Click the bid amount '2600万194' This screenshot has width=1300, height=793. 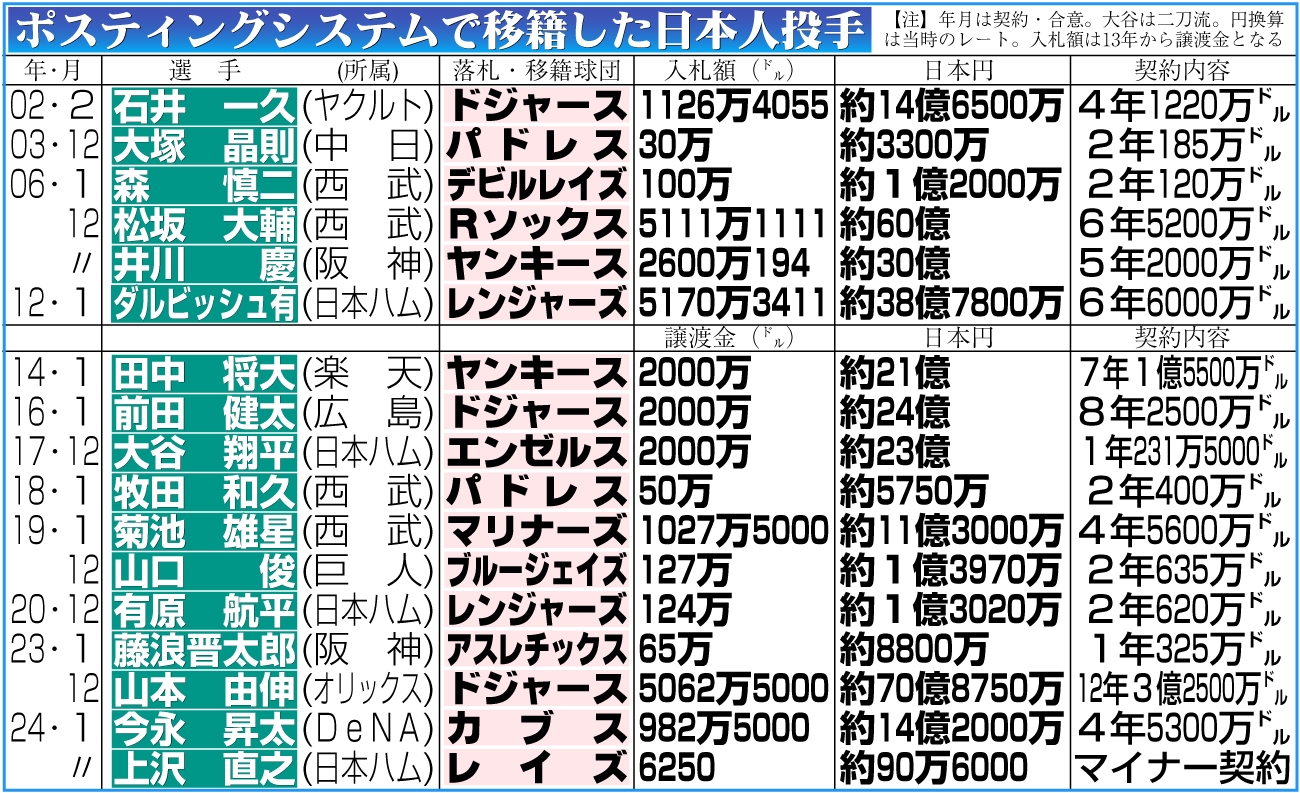pyautogui.click(x=725, y=263)
